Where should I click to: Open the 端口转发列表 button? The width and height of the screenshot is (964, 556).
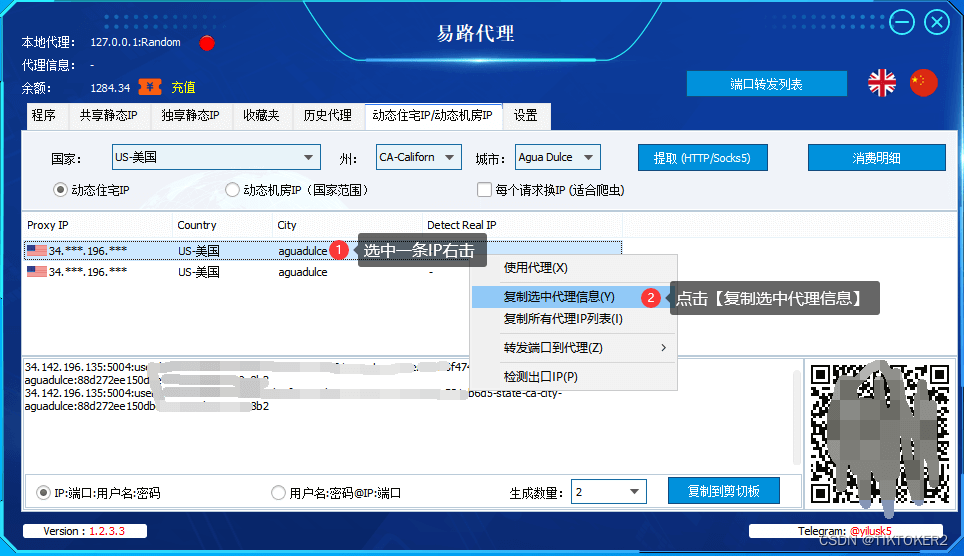click(x=767, y=84)
